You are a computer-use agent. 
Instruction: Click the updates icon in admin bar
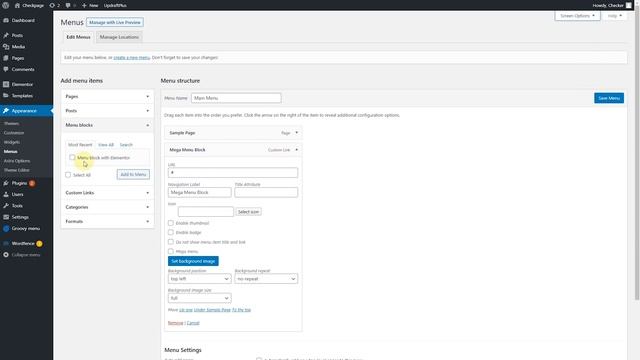click(x=52, y=5)
